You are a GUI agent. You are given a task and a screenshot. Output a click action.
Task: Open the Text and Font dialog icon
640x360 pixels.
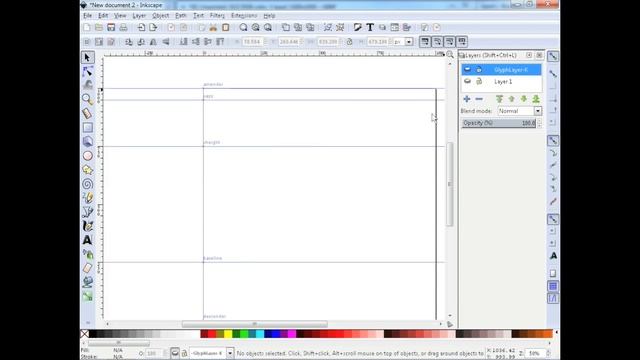370,27
